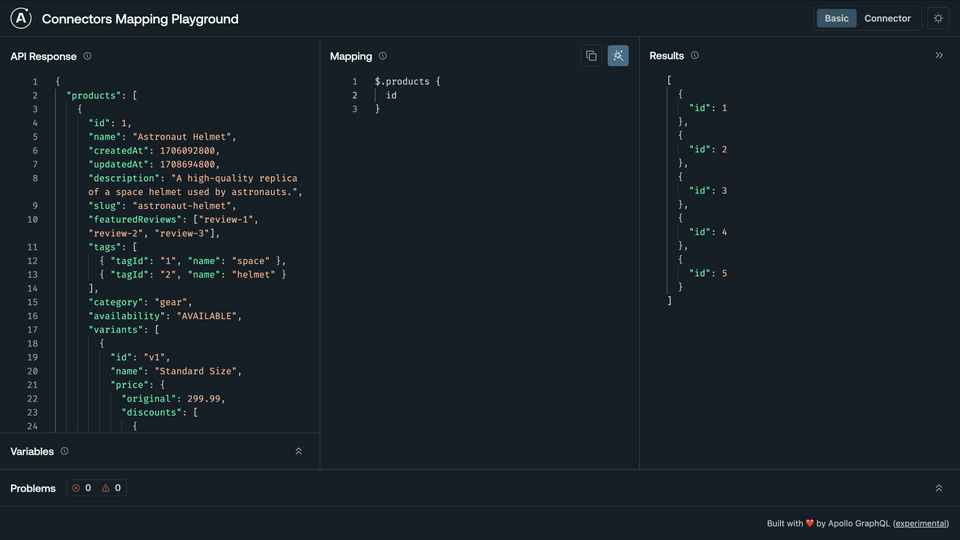Click the "id": 3 result entry
This screenshot has height=540, width=960.
click(708, 190)
